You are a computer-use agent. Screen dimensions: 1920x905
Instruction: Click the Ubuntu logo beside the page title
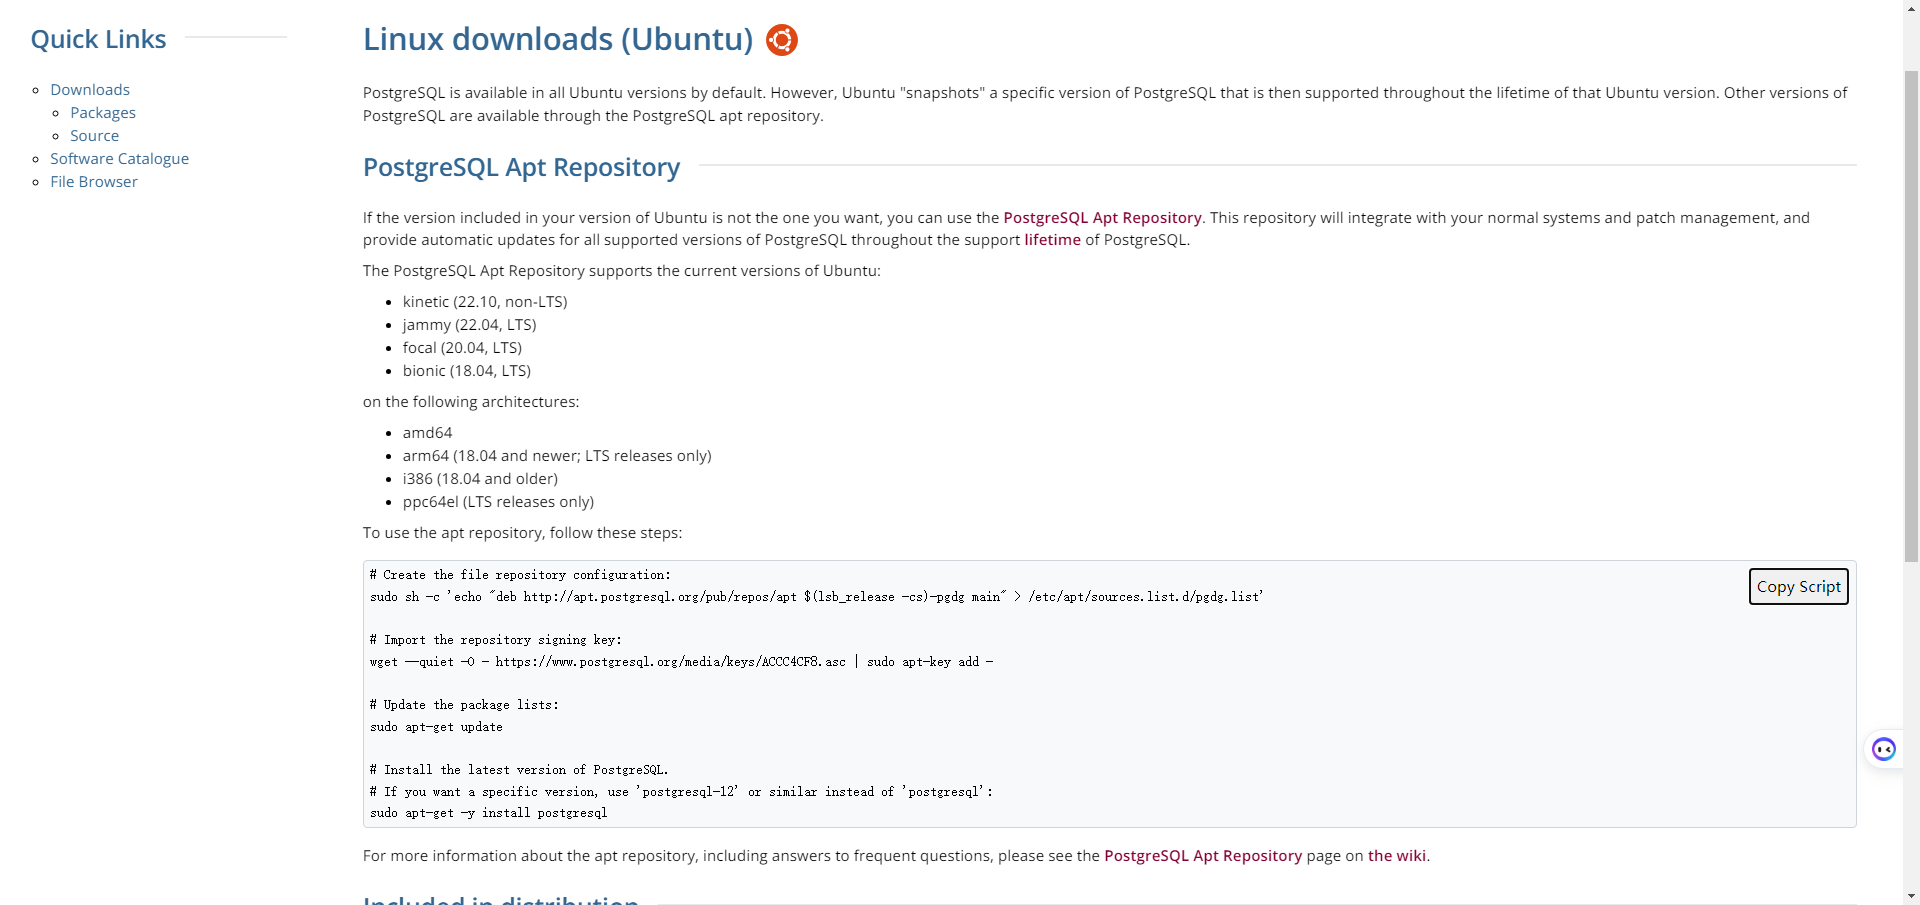(781, 40)
